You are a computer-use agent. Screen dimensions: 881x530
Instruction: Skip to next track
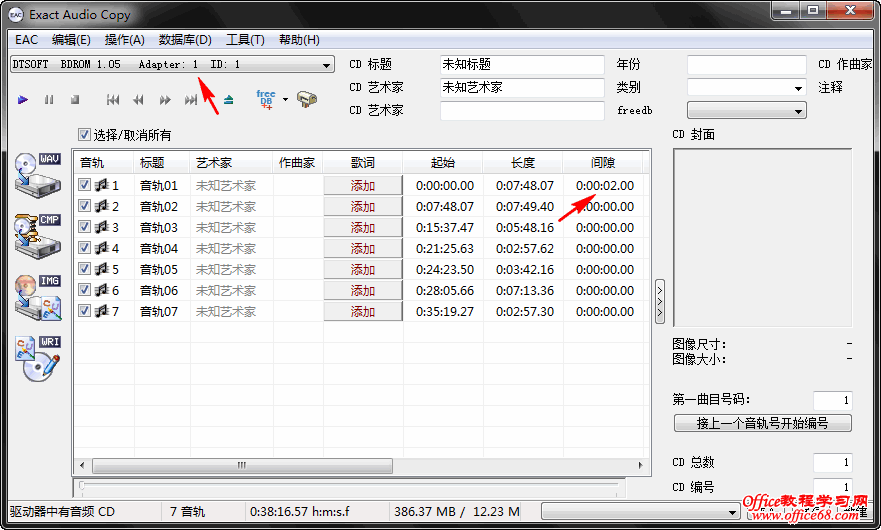coord(191,100)
